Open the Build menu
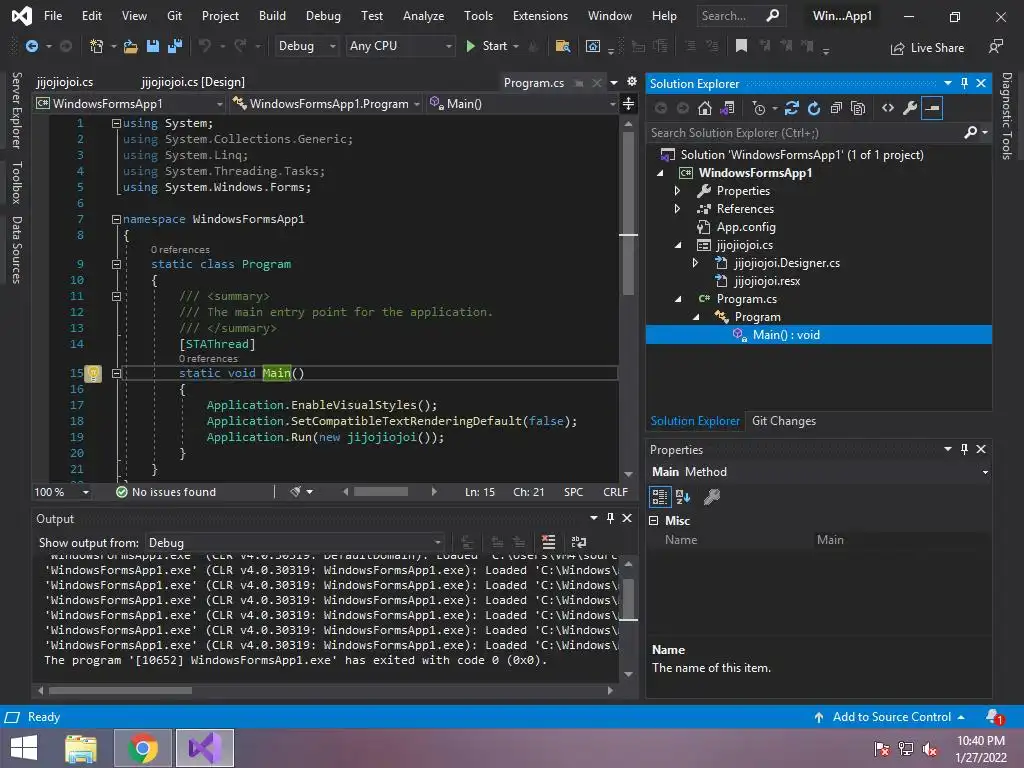The image size is (1024, 768). [272, 16]
